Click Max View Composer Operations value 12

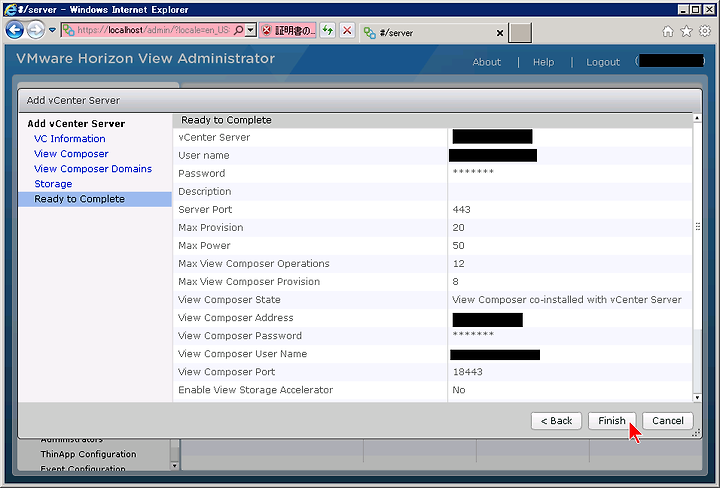click(458, 264)
